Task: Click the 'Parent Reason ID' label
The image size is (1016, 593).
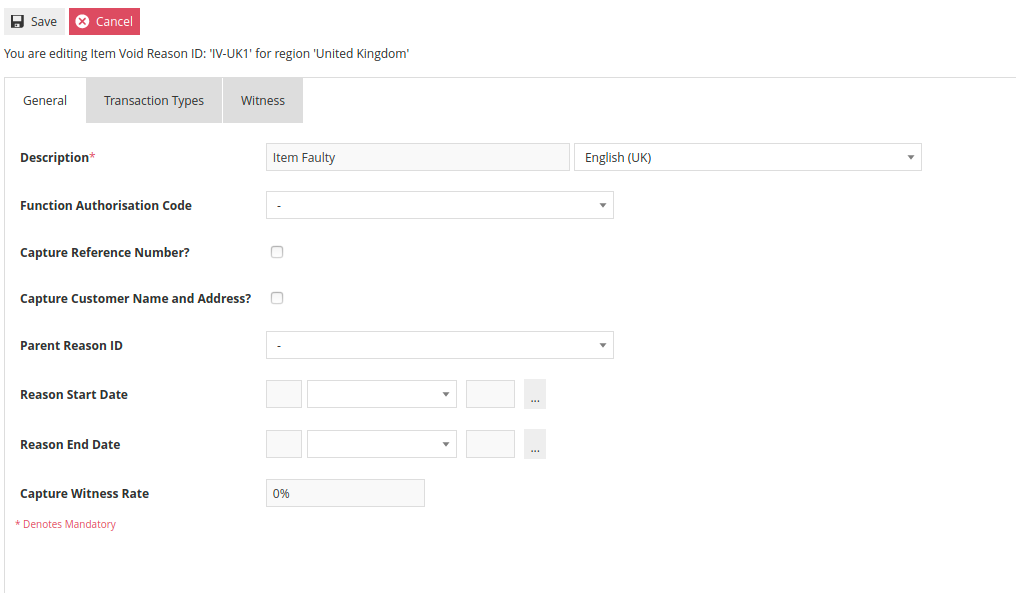Action: pos(71,345)
